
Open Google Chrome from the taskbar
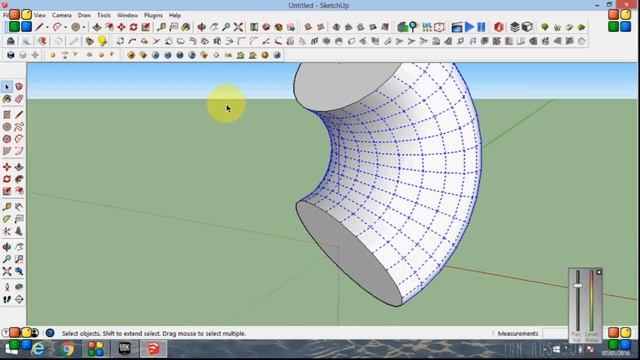[x=67, y=349]
